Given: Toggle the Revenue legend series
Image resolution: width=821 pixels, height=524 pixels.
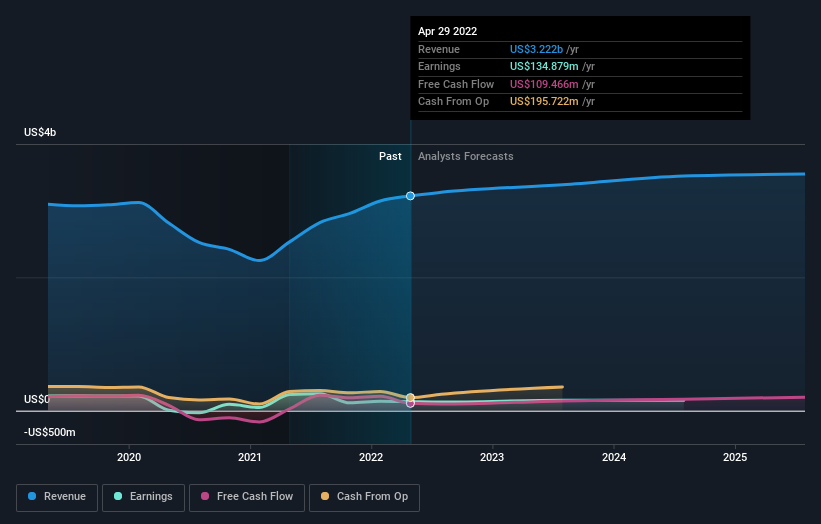Looking at the screenshot, I should pyautogui.click(x=57, y=497).
